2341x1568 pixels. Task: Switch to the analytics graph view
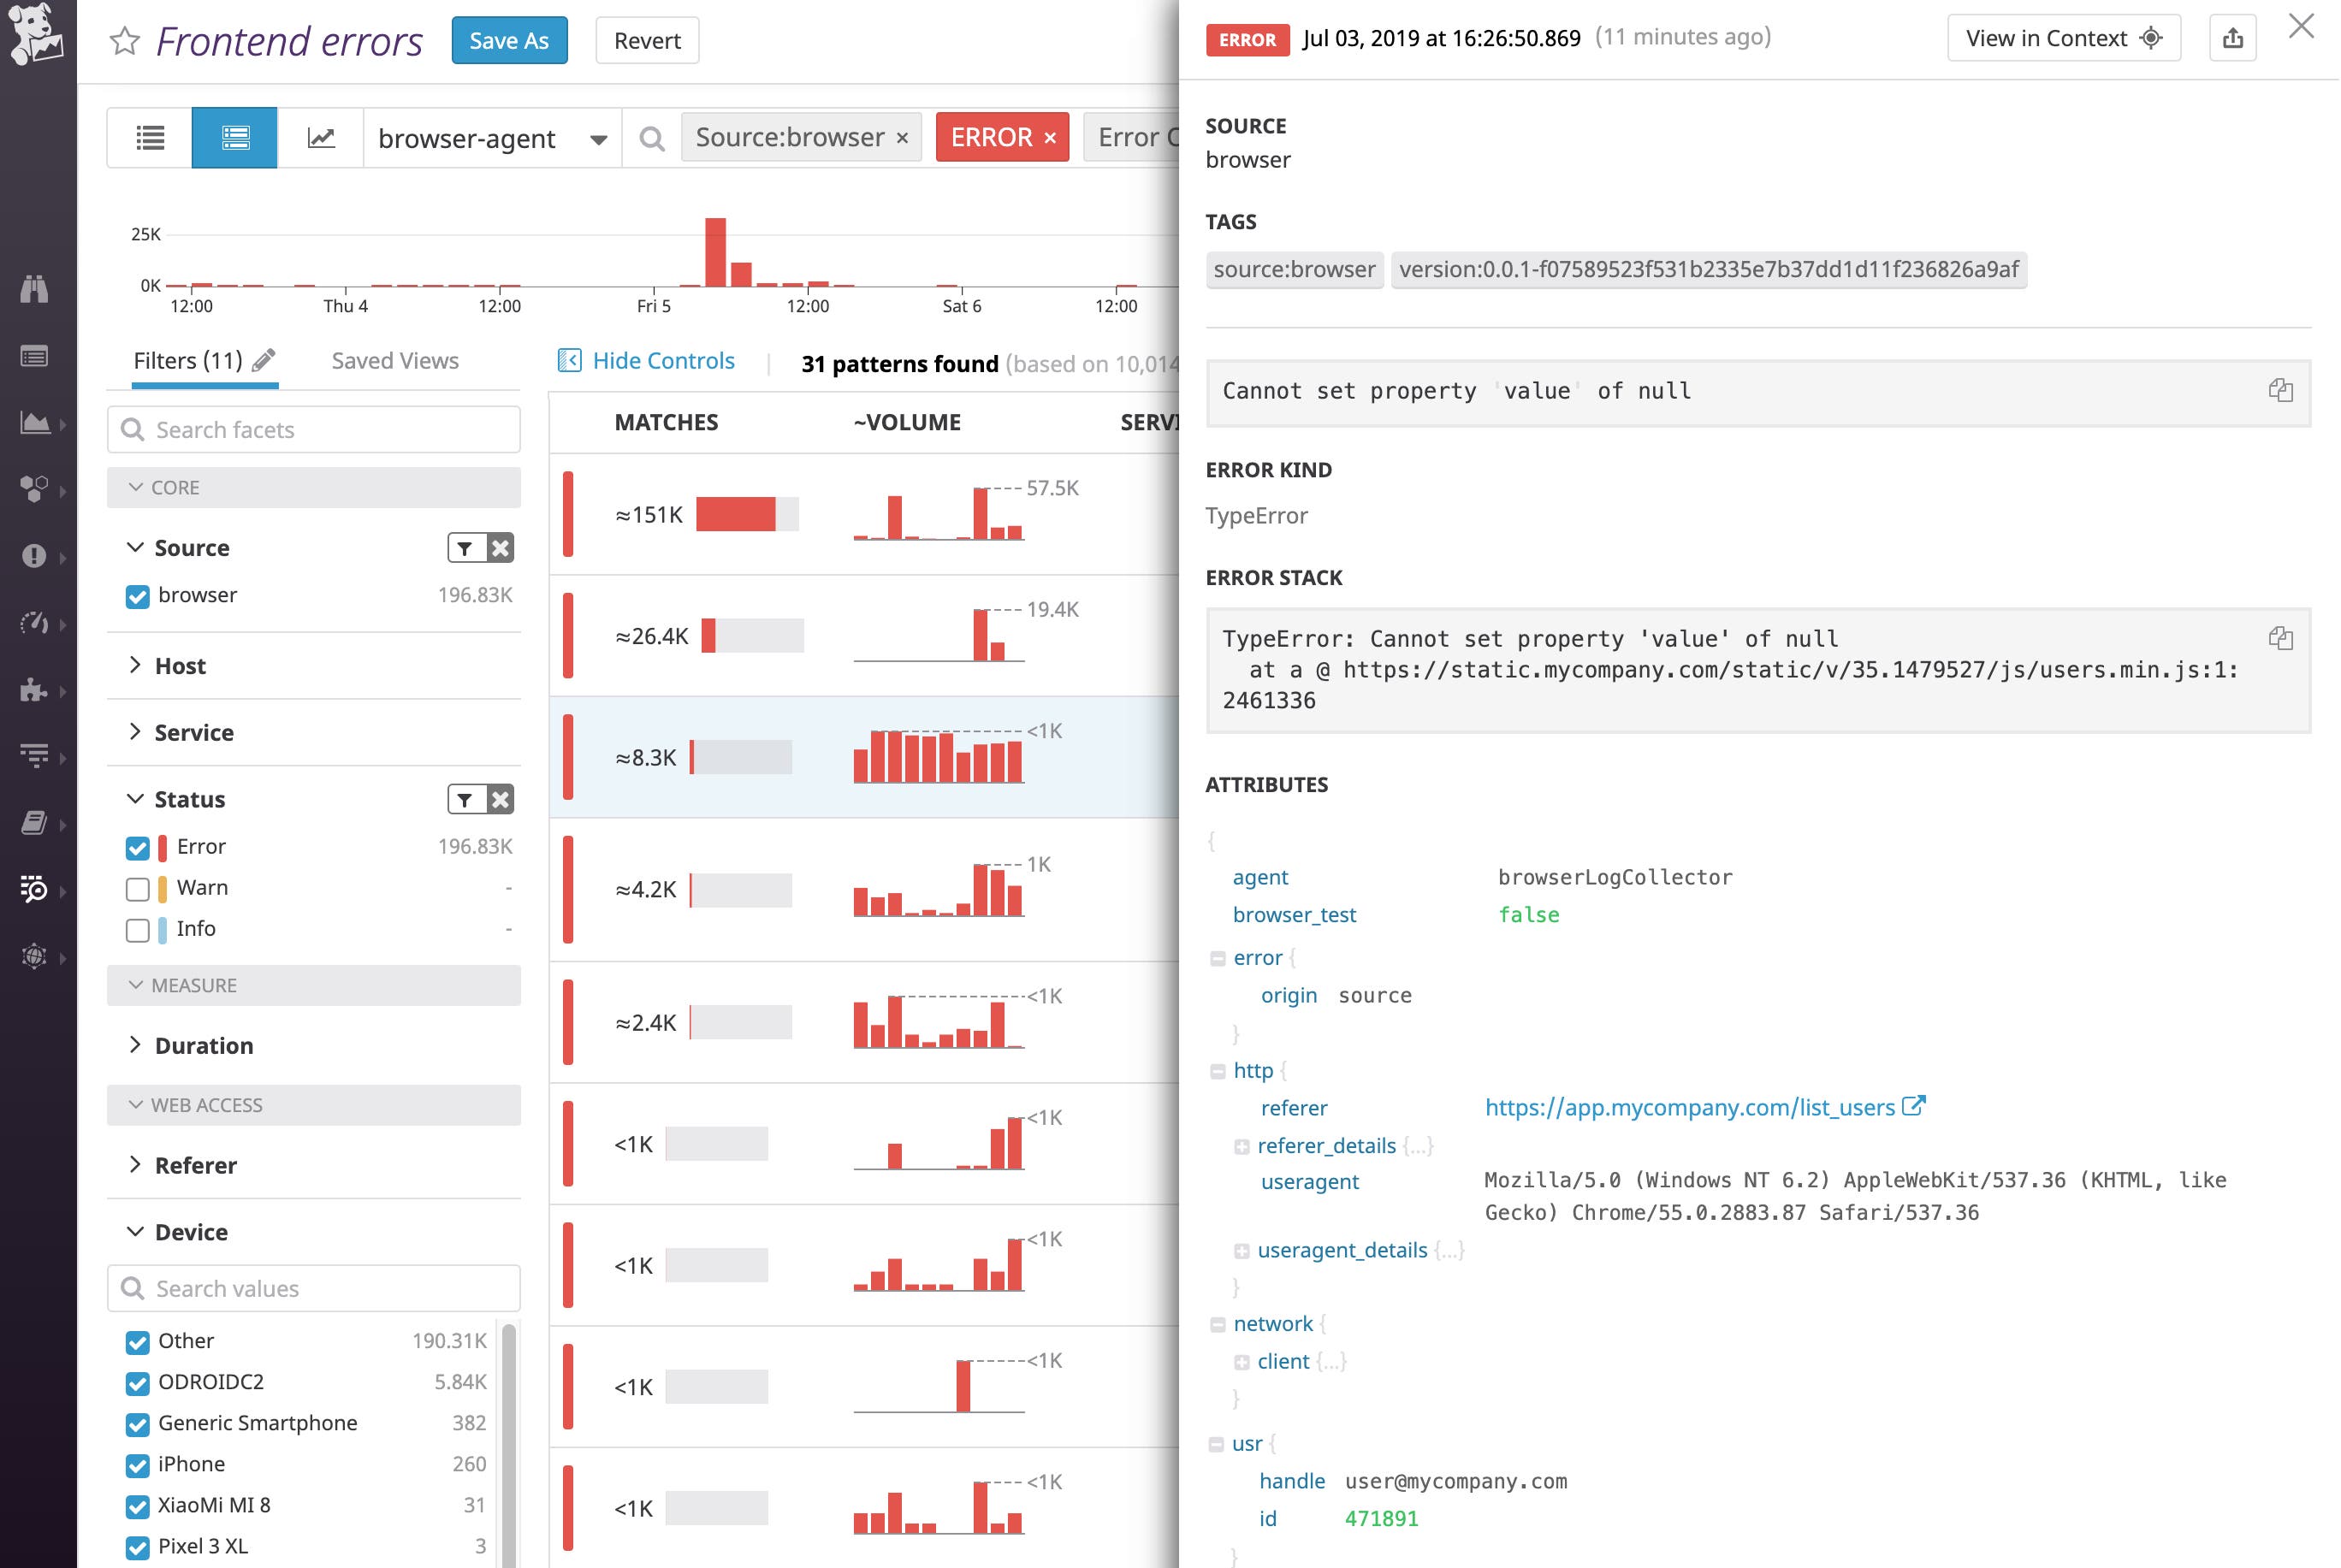coord(319,137)
